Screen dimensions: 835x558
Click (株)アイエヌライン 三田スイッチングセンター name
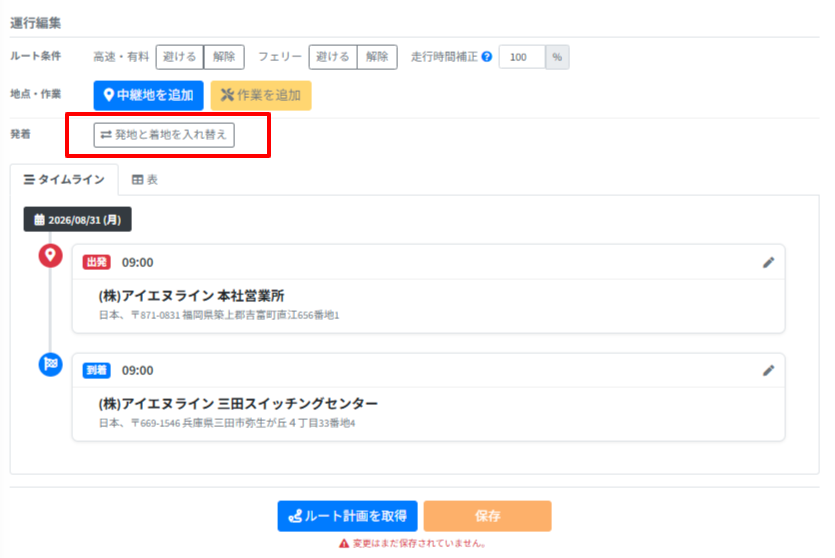point(238,404)
